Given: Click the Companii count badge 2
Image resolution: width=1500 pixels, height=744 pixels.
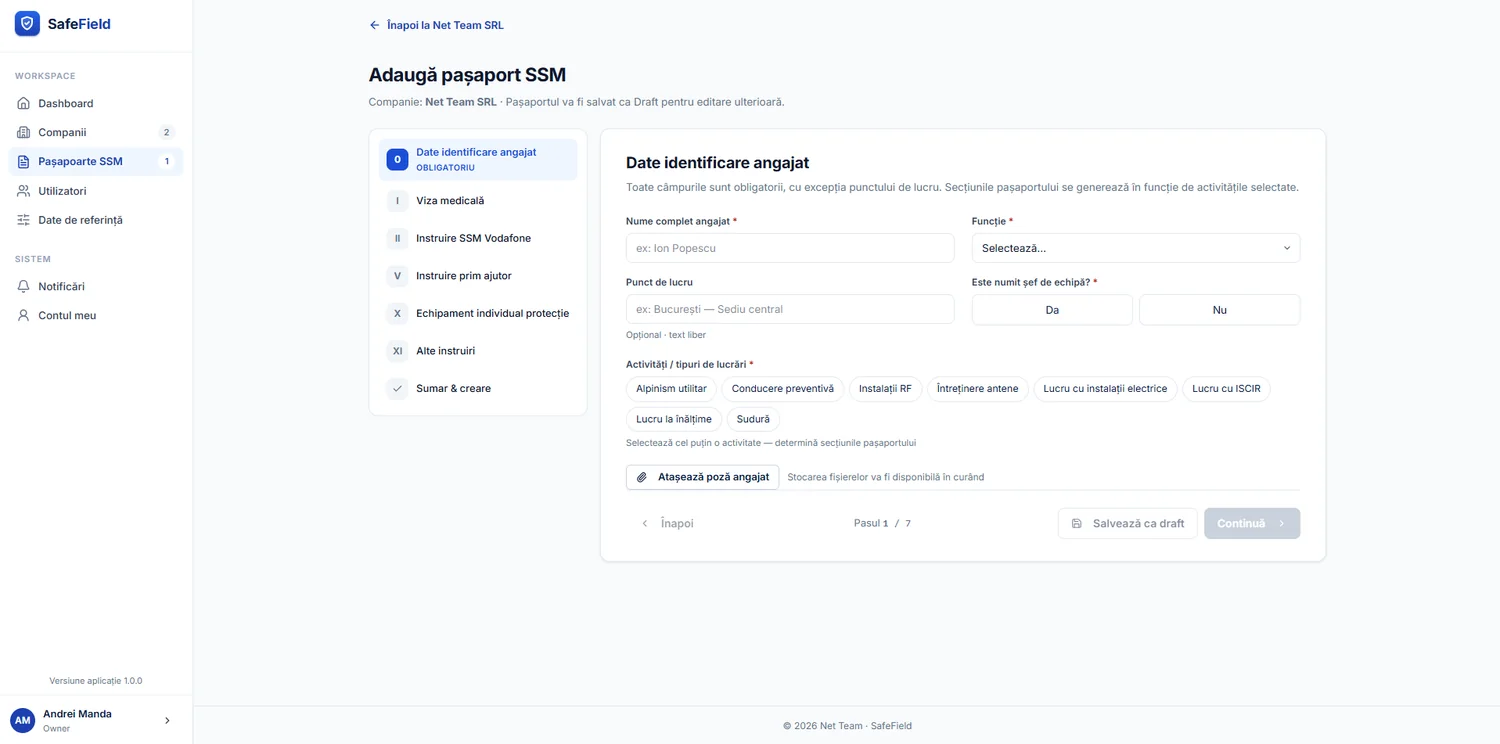Looking at the screenshot, I should click(x=166, y=132).
